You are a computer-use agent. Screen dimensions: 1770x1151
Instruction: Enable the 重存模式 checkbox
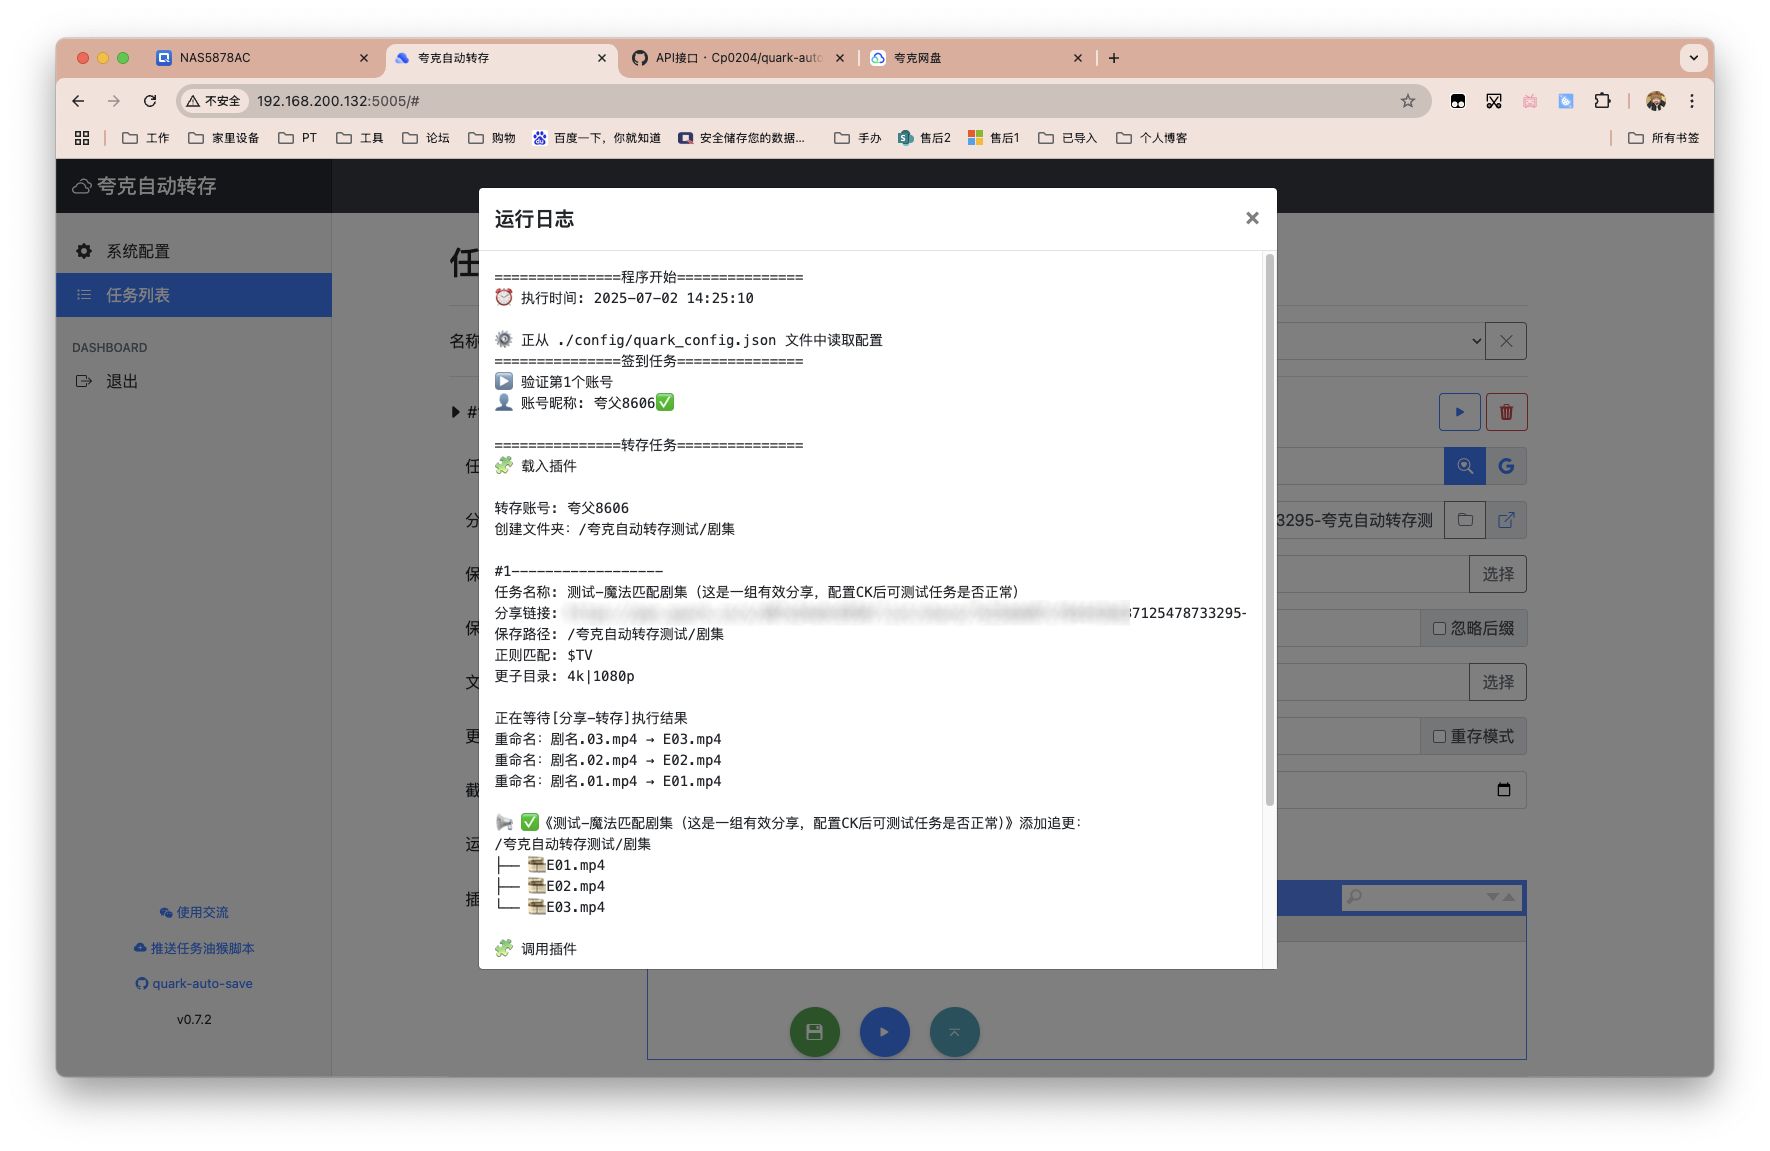coord(1439,737)
